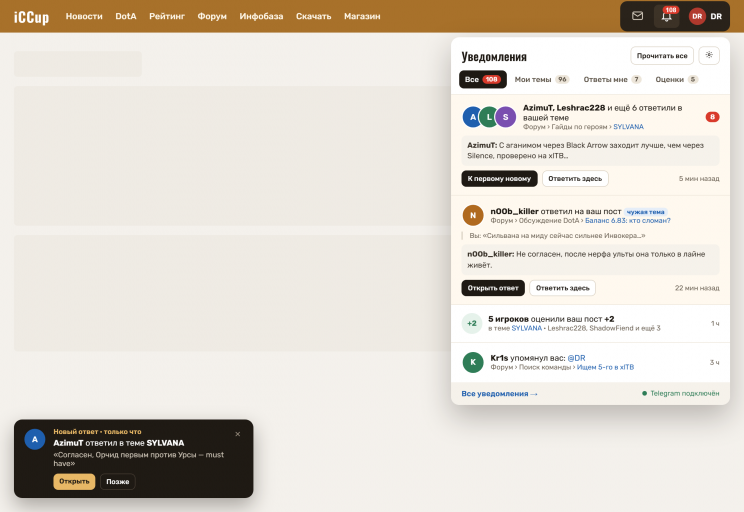The width and height of the screenshot is (744, 512).
Task: Click the blue A avatar in notifications group
Action: point(472,117)
